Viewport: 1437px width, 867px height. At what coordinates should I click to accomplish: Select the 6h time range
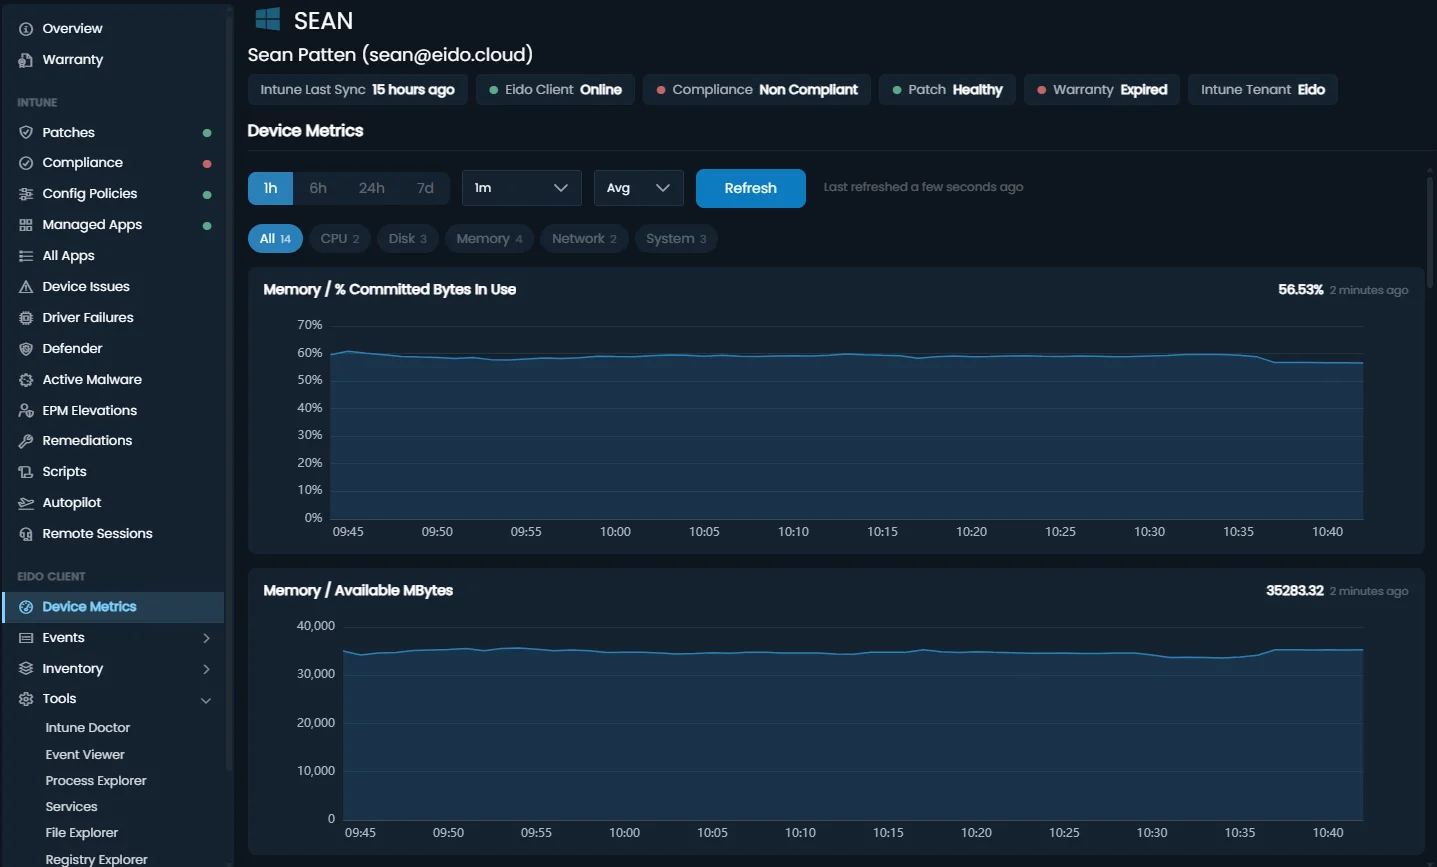[x=318, y=188]
